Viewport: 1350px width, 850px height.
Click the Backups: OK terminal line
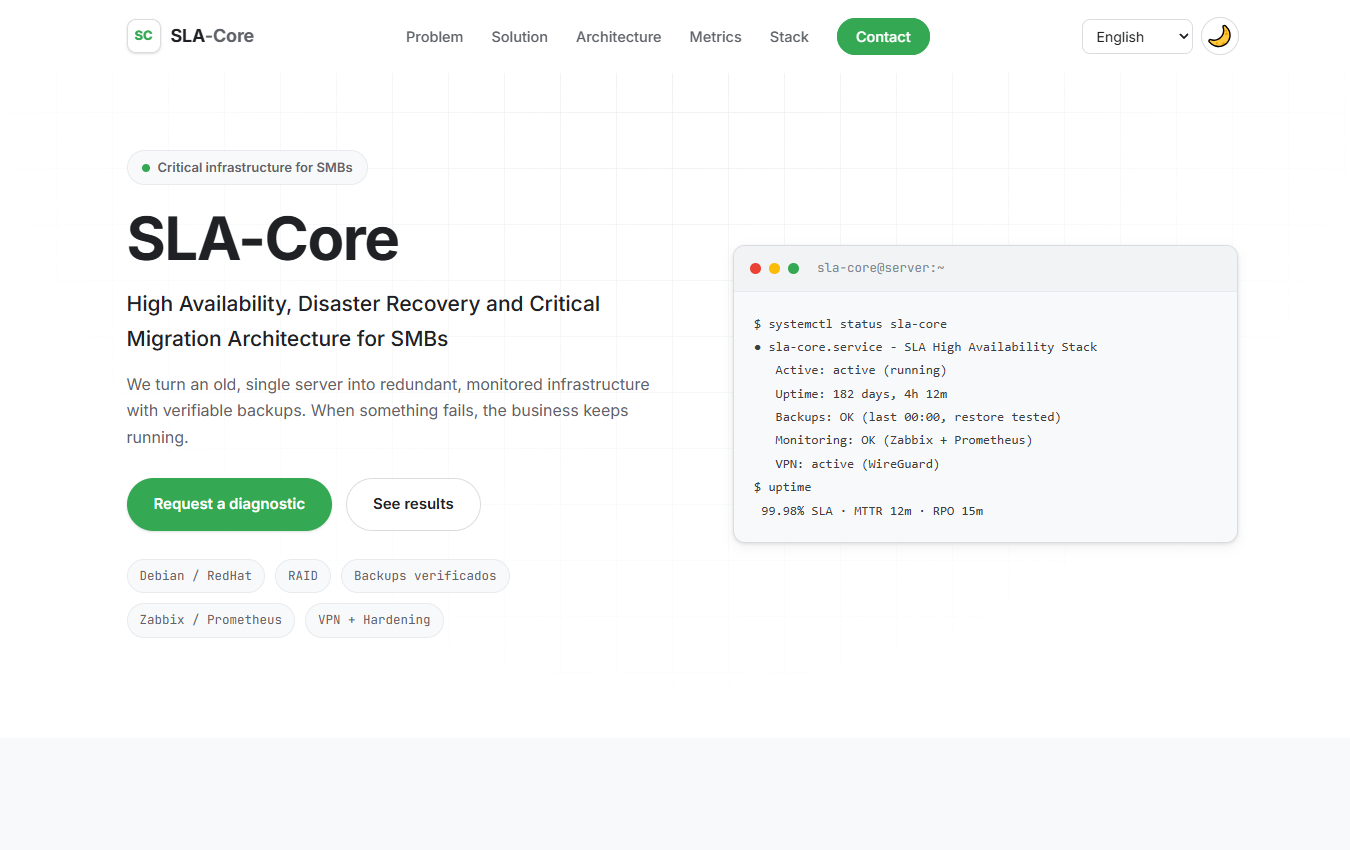pyautogui.click(x=918, y=417)
